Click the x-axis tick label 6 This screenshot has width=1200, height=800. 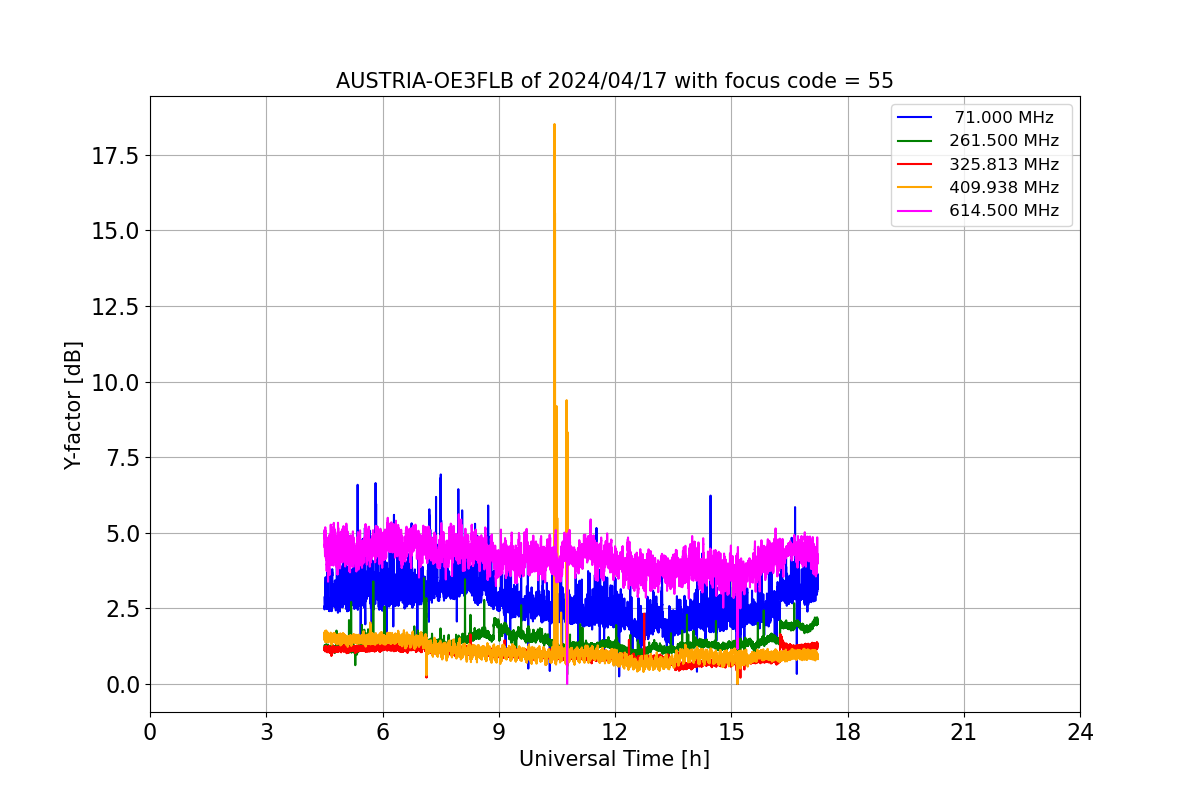(x=382, y=733)
